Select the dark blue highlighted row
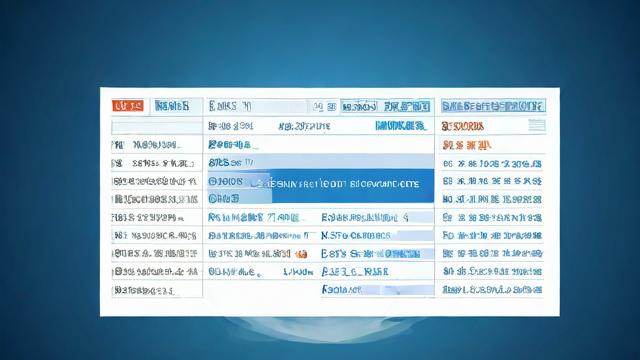This screenshot has width=640, height=360. 321,186
